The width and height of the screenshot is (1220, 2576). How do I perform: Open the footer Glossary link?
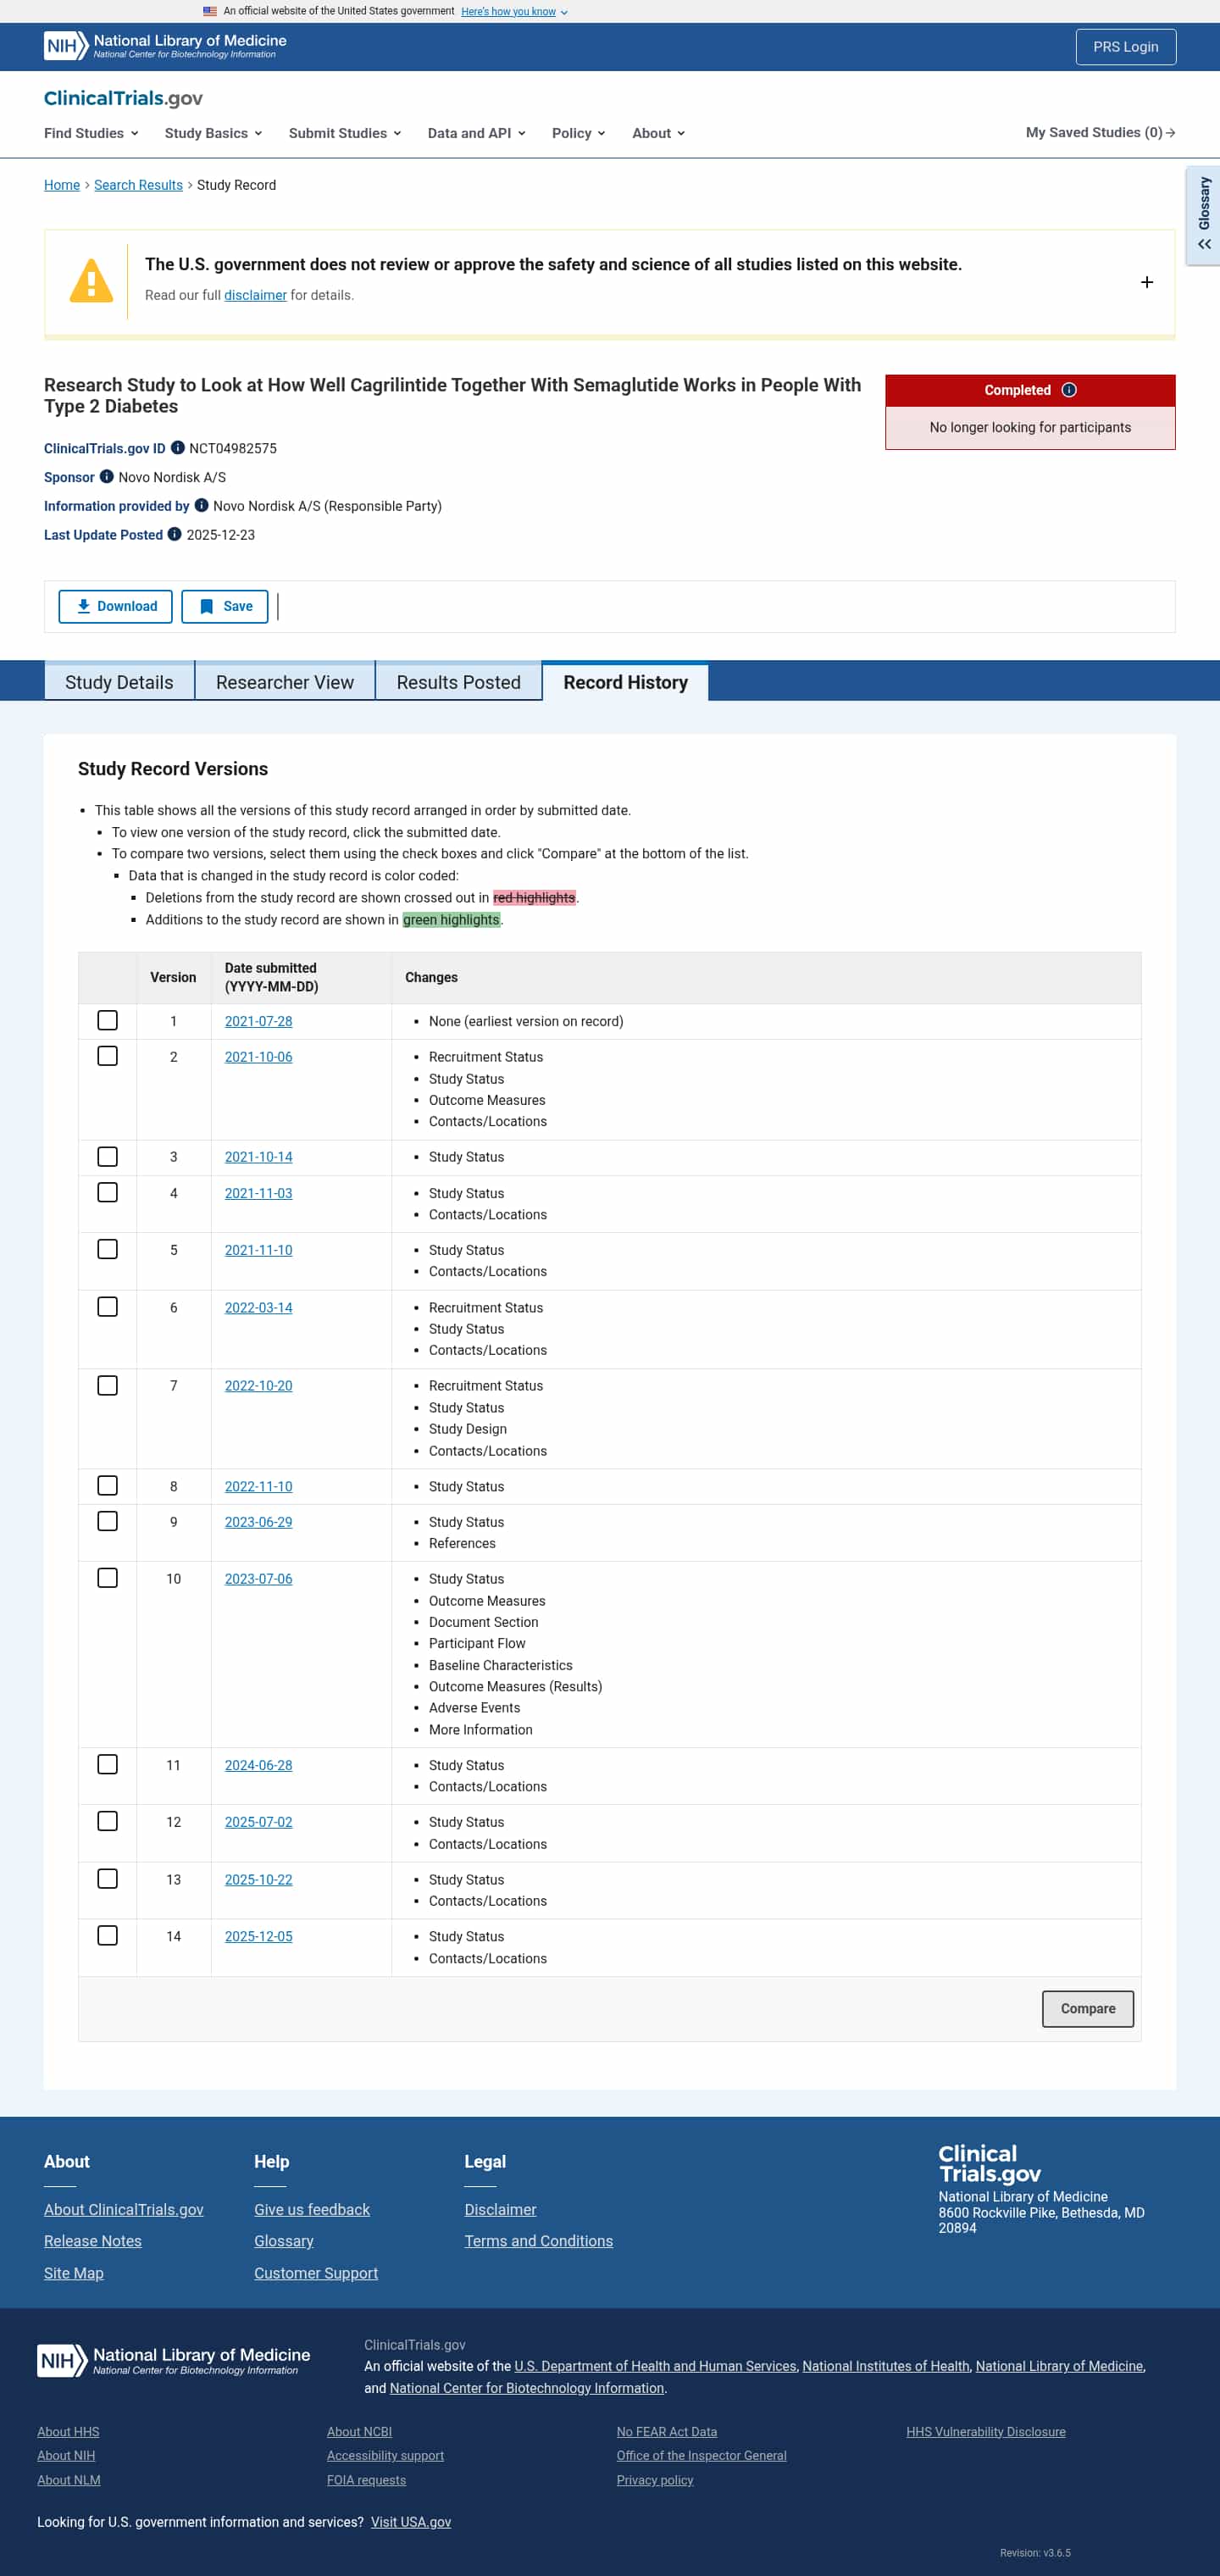click(x=284, y=2241)
